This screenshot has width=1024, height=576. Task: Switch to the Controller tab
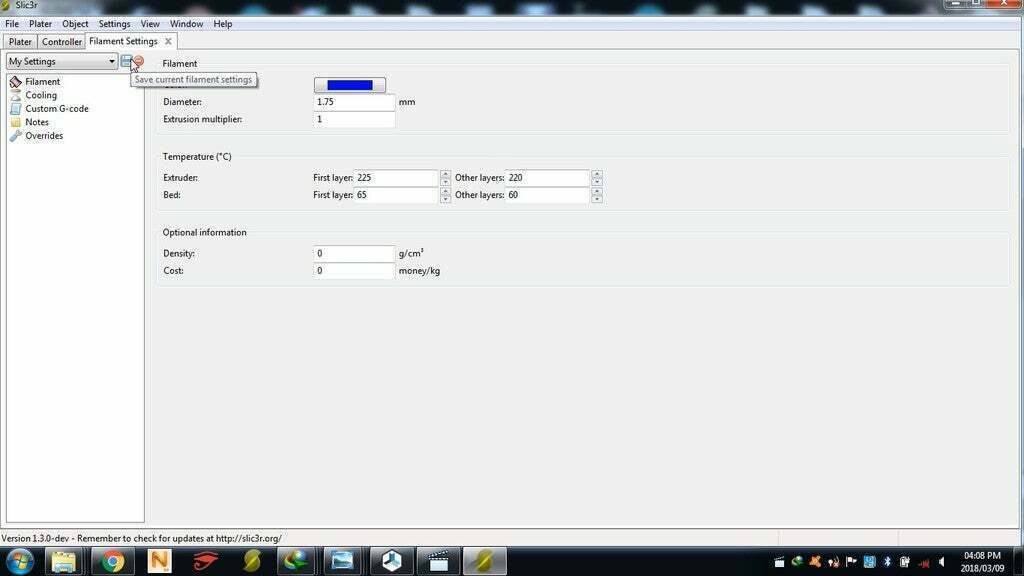click(61, 42)
